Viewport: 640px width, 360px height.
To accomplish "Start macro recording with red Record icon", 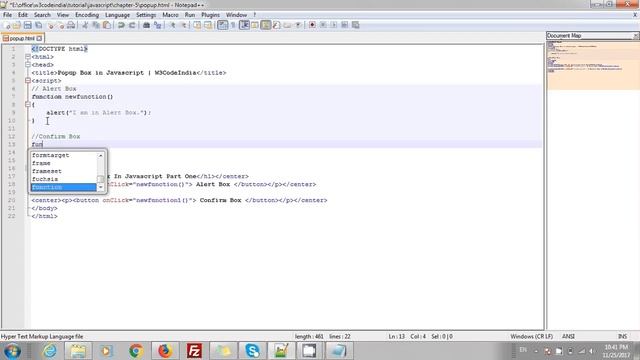I will click(312, 25).
